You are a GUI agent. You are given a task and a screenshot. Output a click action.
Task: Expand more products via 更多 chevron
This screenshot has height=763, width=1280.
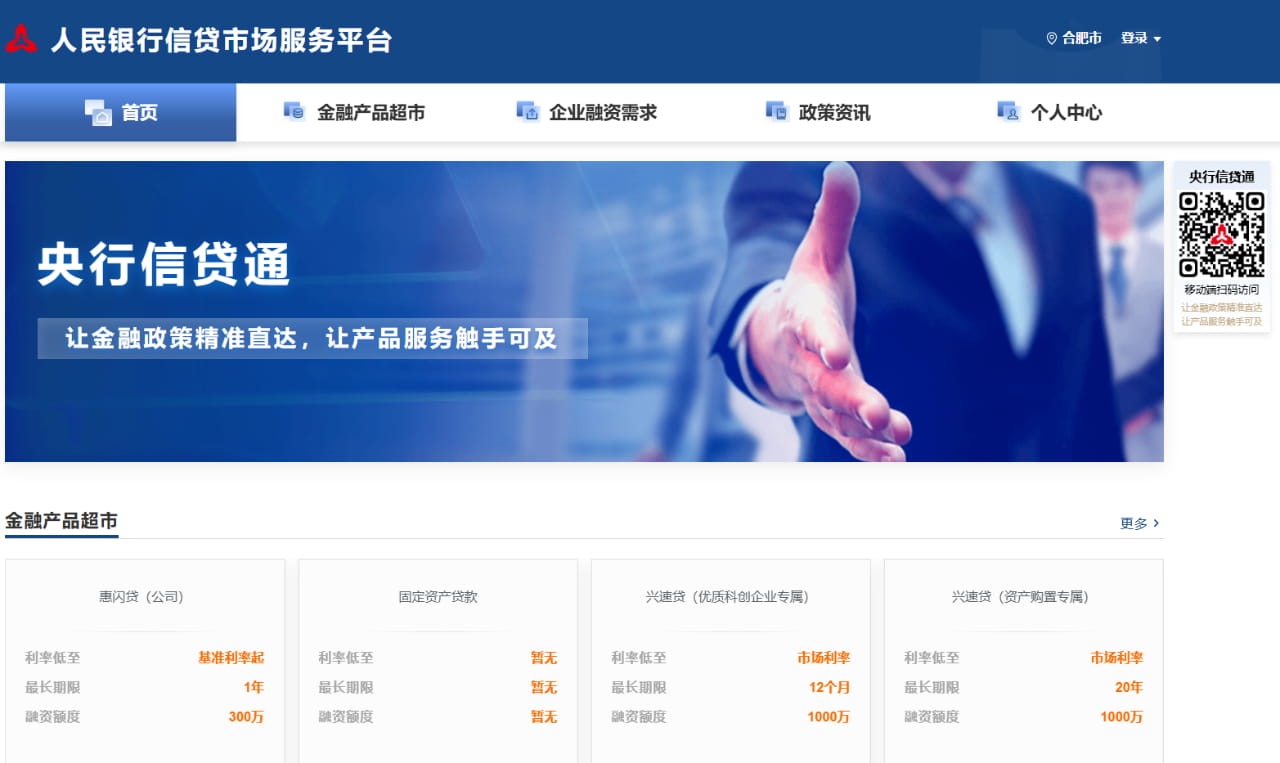1156,523
